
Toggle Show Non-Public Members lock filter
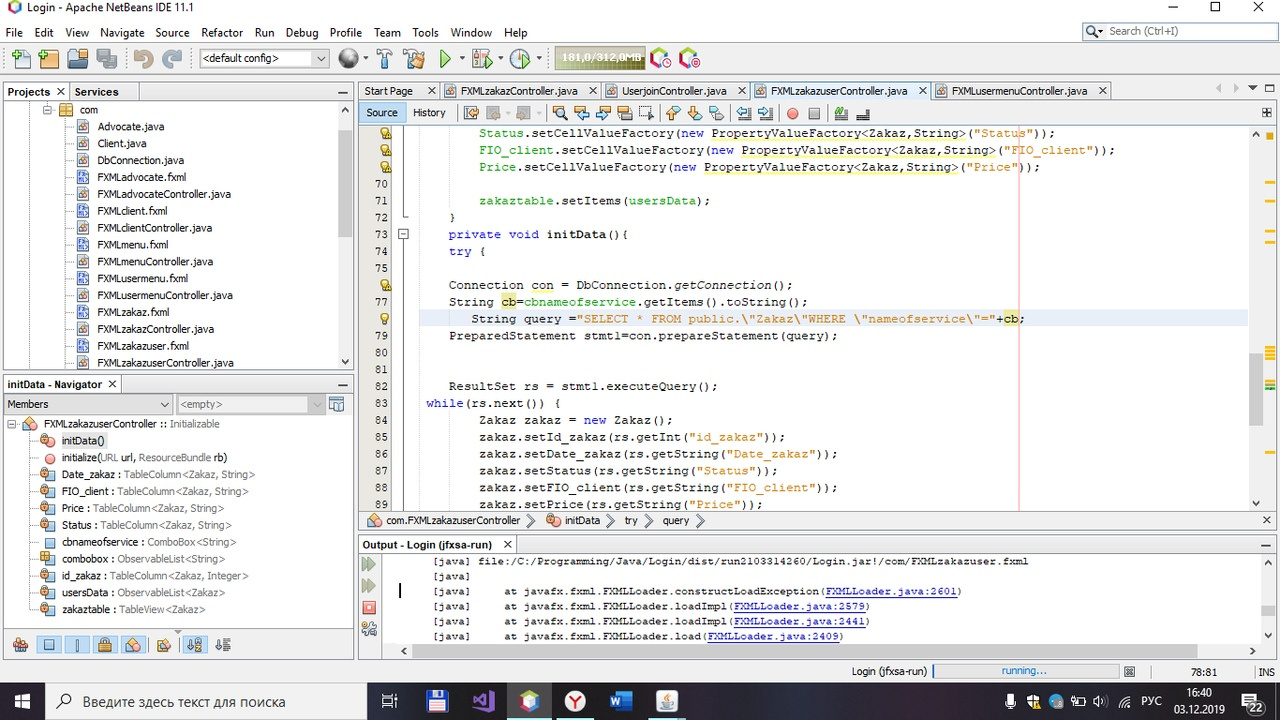pos(104,645)
